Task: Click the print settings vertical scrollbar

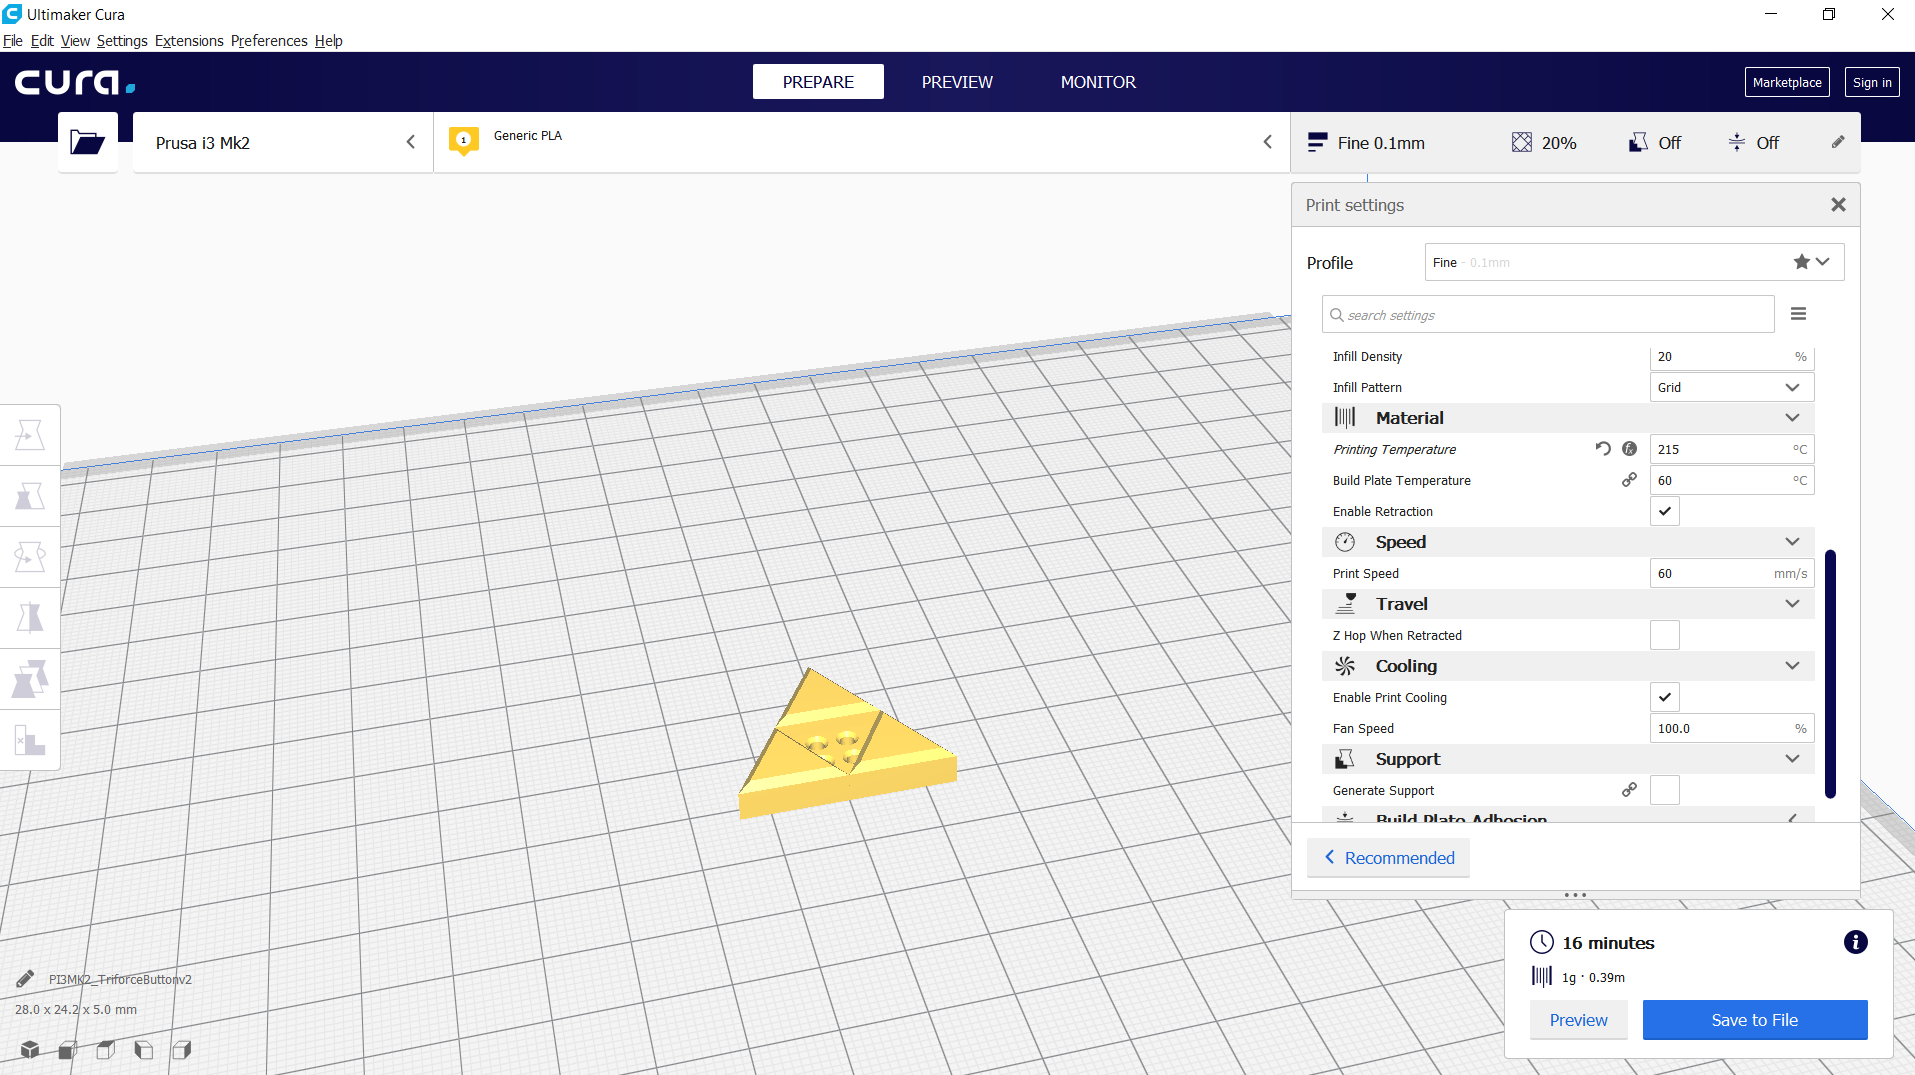Action: 1830,673
